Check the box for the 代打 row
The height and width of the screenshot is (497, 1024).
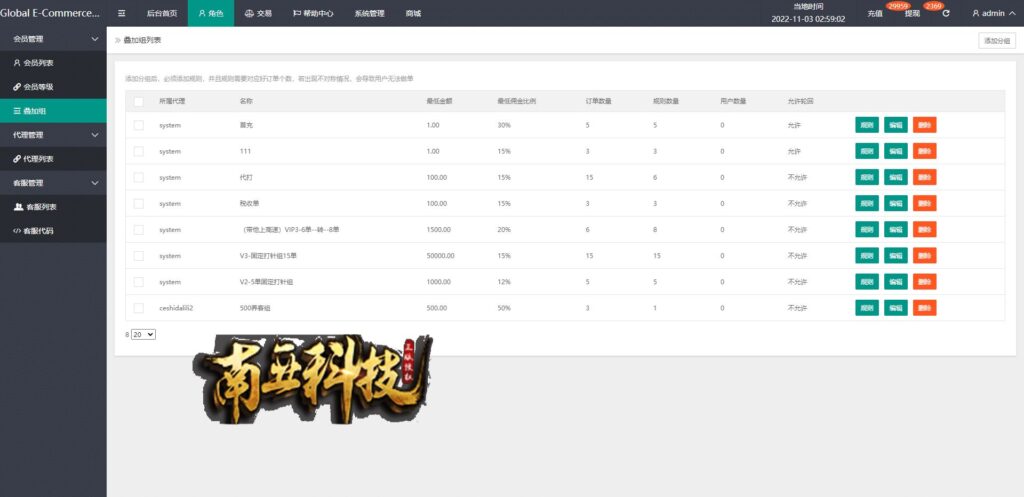click(x=138, y=177)
